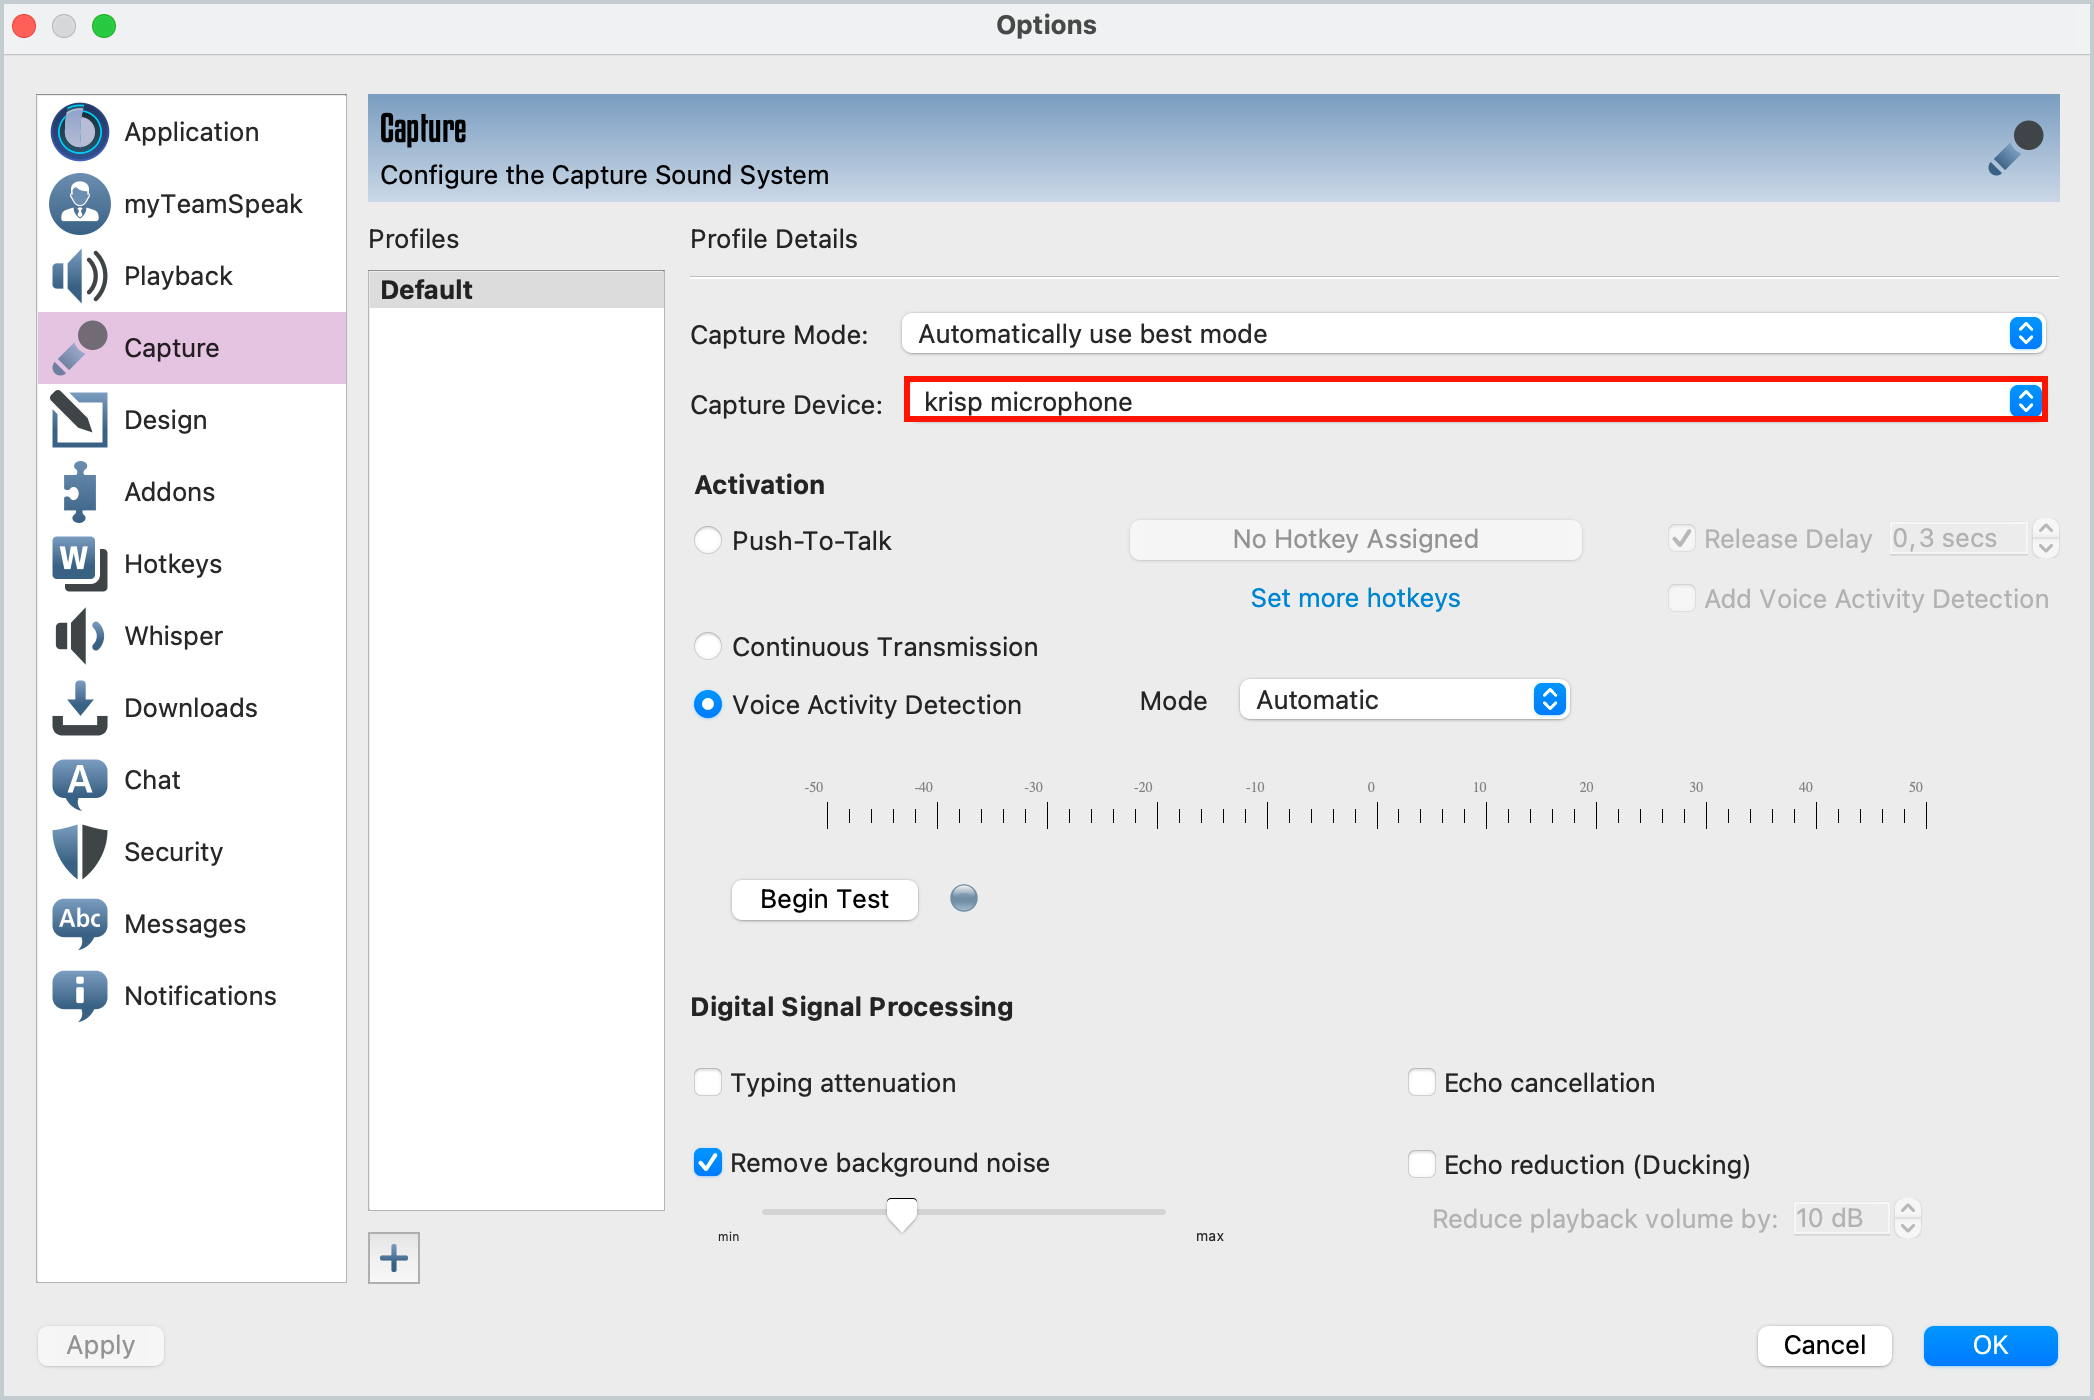The height and width of the screenshot is (1400, 2094).
Task: Select the Security shield icon
Action: 79,851
